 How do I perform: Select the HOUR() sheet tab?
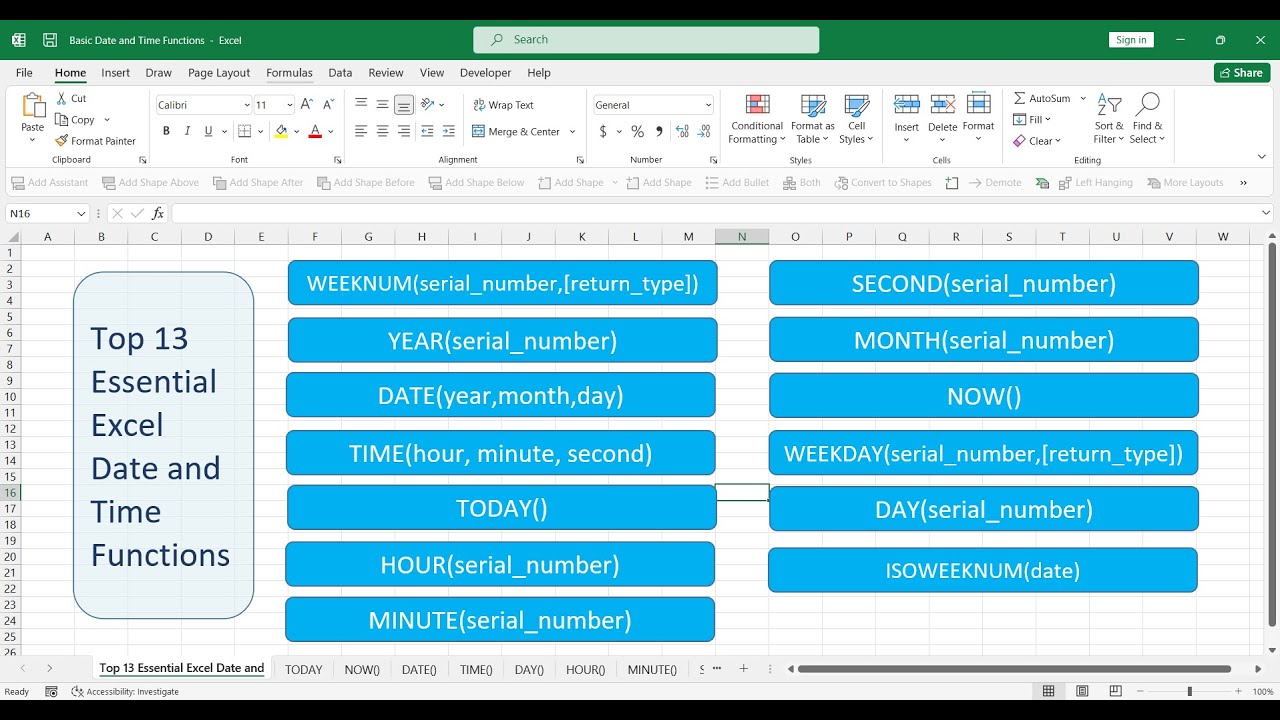586,669
